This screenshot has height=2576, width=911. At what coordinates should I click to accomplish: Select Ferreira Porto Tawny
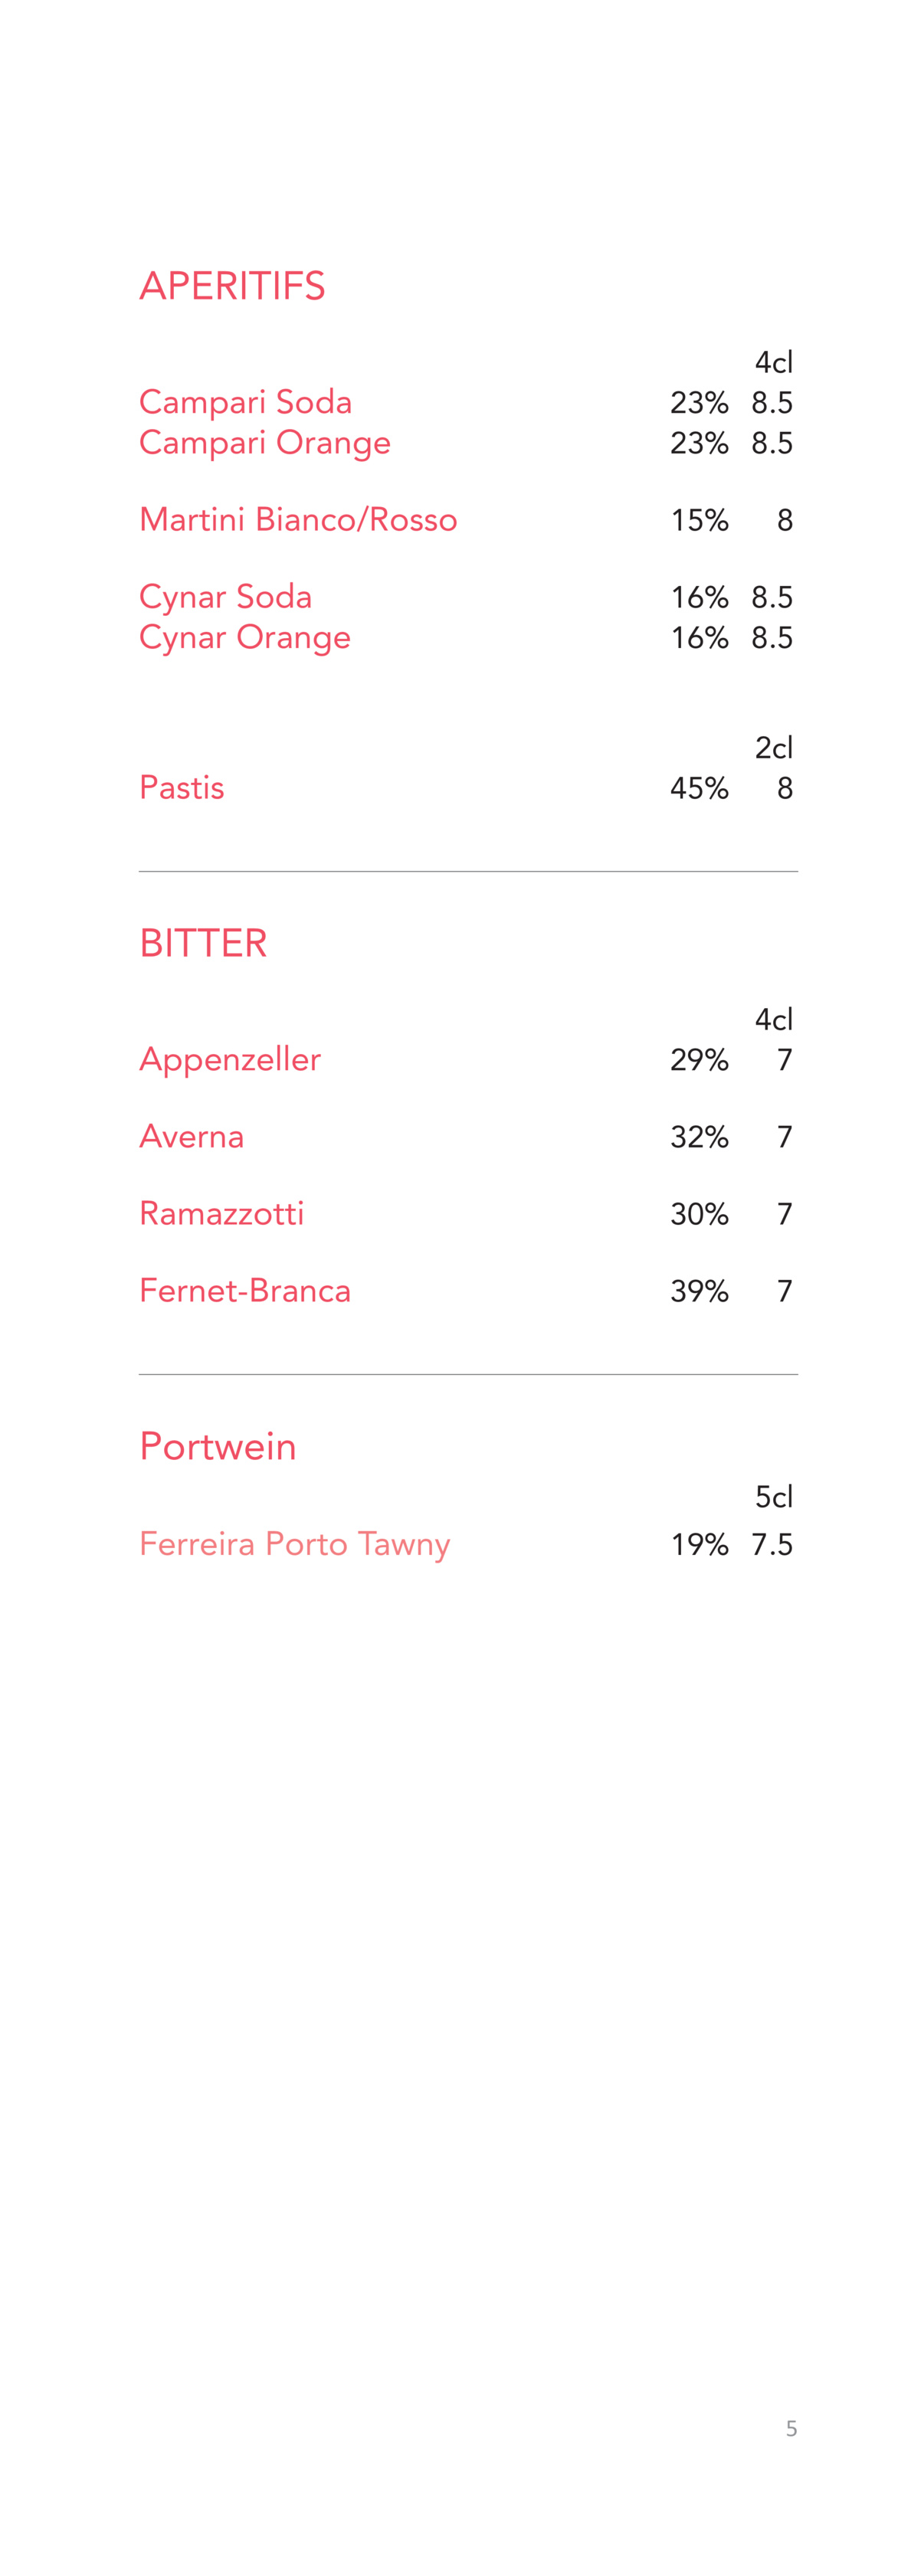click(295, 1545)
